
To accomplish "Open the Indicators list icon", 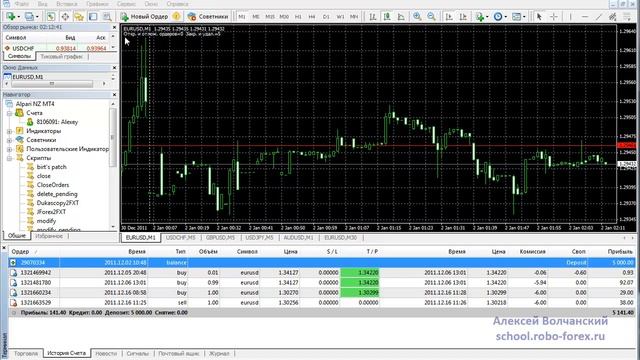I will [x=480, y=17].
